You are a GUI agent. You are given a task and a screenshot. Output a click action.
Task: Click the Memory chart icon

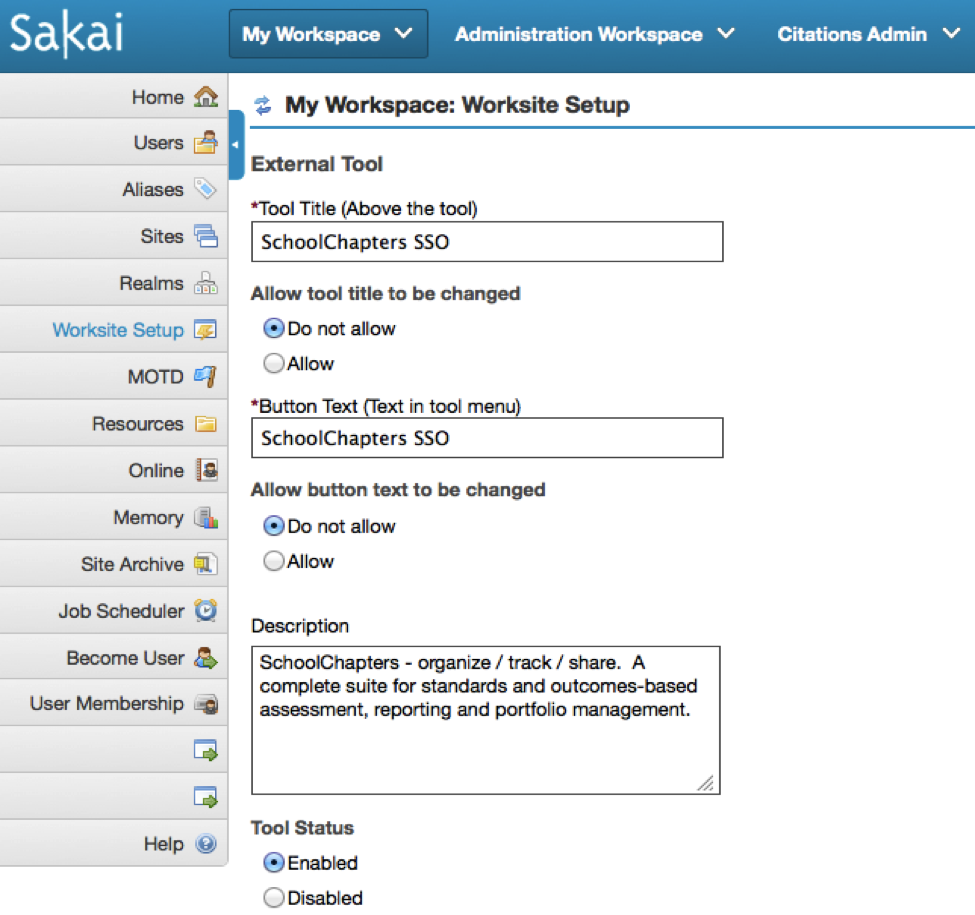[x=206, y=517]
